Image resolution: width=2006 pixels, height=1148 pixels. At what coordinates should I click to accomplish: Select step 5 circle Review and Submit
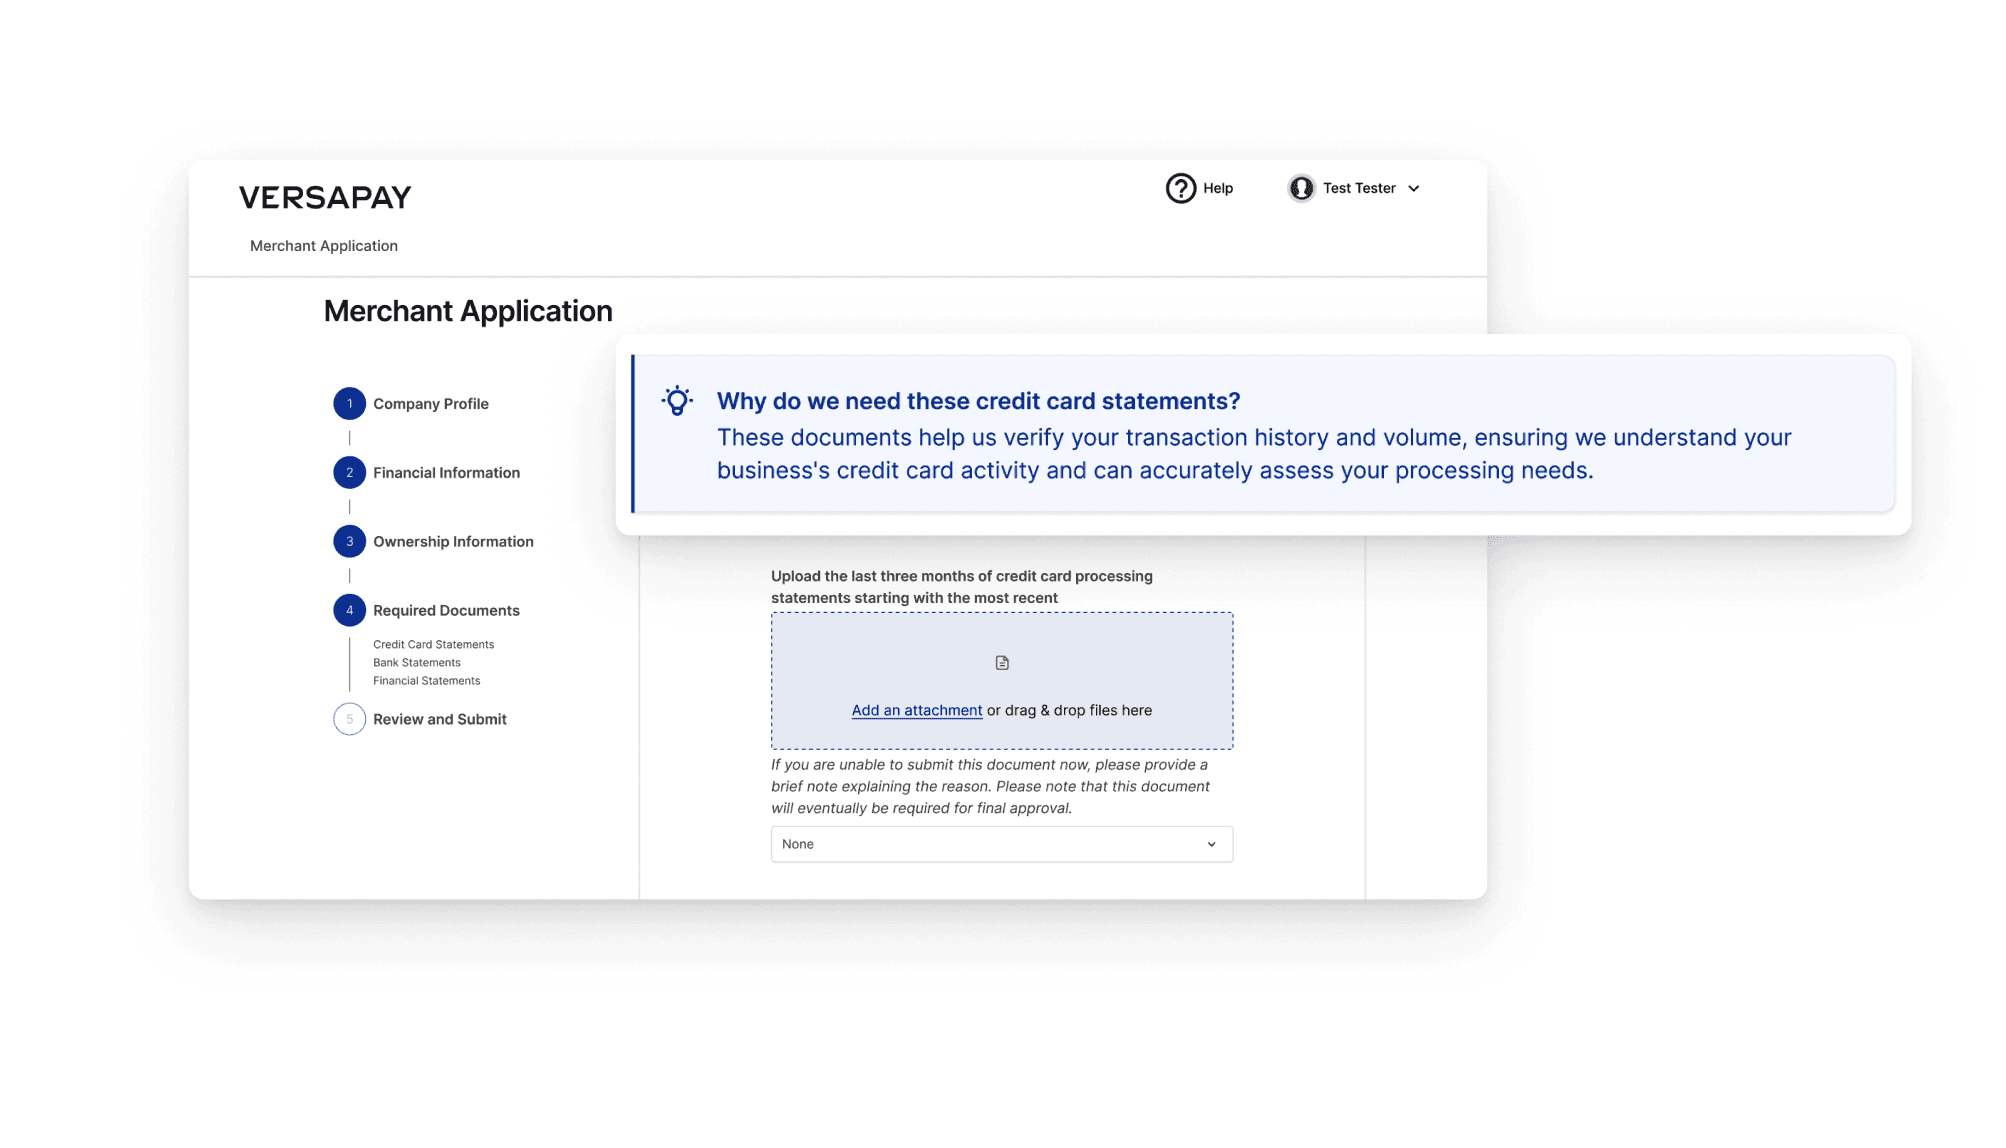coord(349,720)
